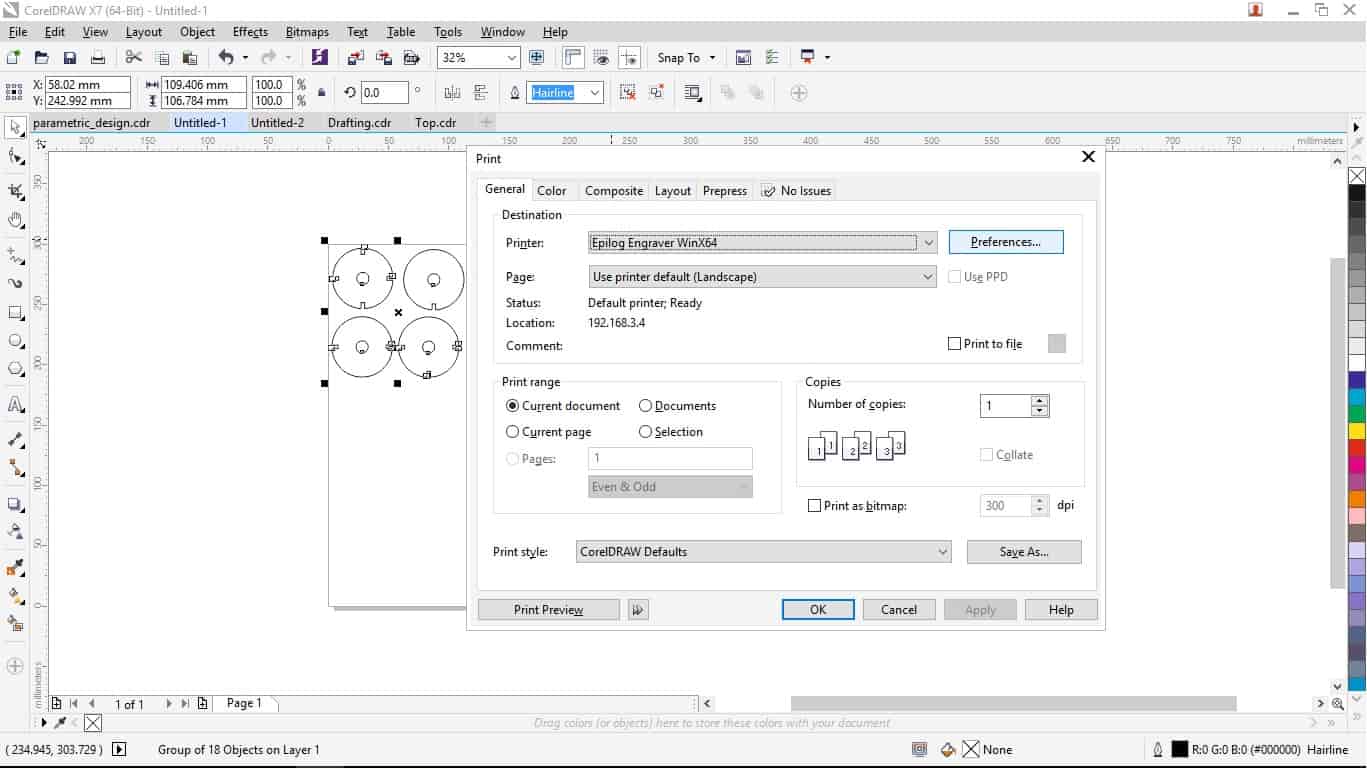Click the Publish to PDF icon
Viewport: 1367px width, 769px height.
click(411, 58)
